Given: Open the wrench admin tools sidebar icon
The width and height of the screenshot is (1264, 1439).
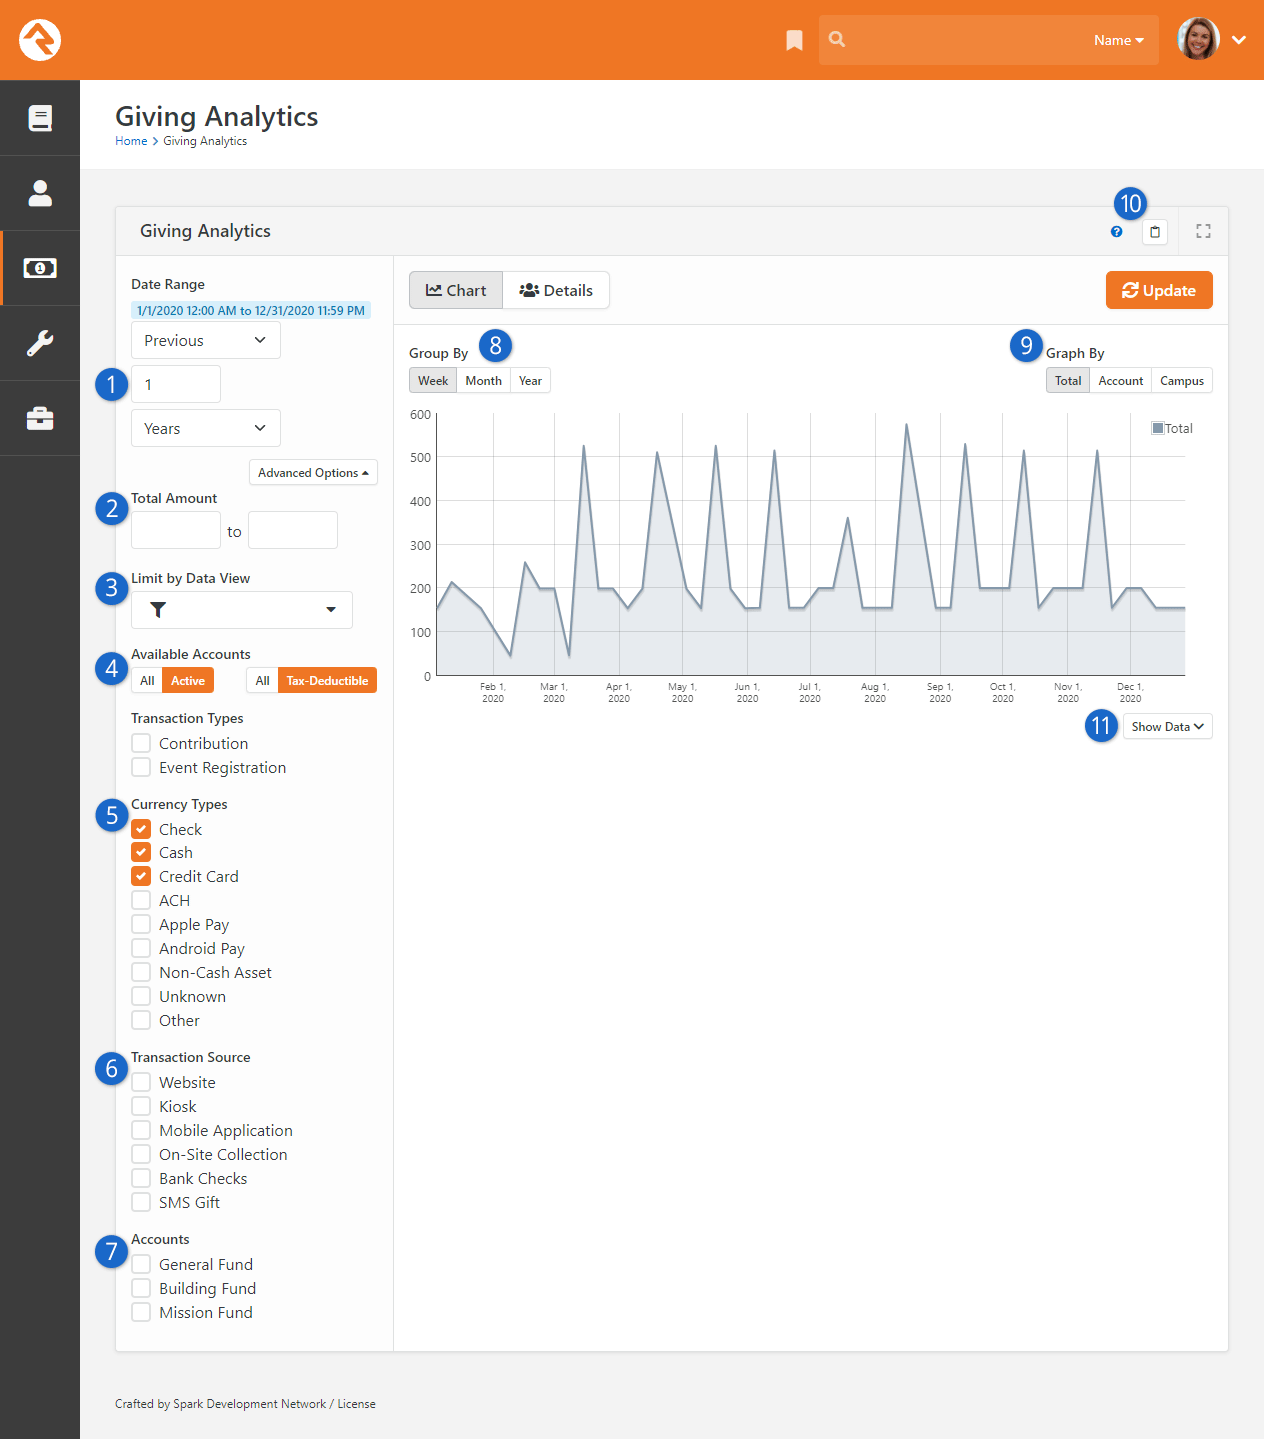Looking at the screenshot, I should click(40, 343).
